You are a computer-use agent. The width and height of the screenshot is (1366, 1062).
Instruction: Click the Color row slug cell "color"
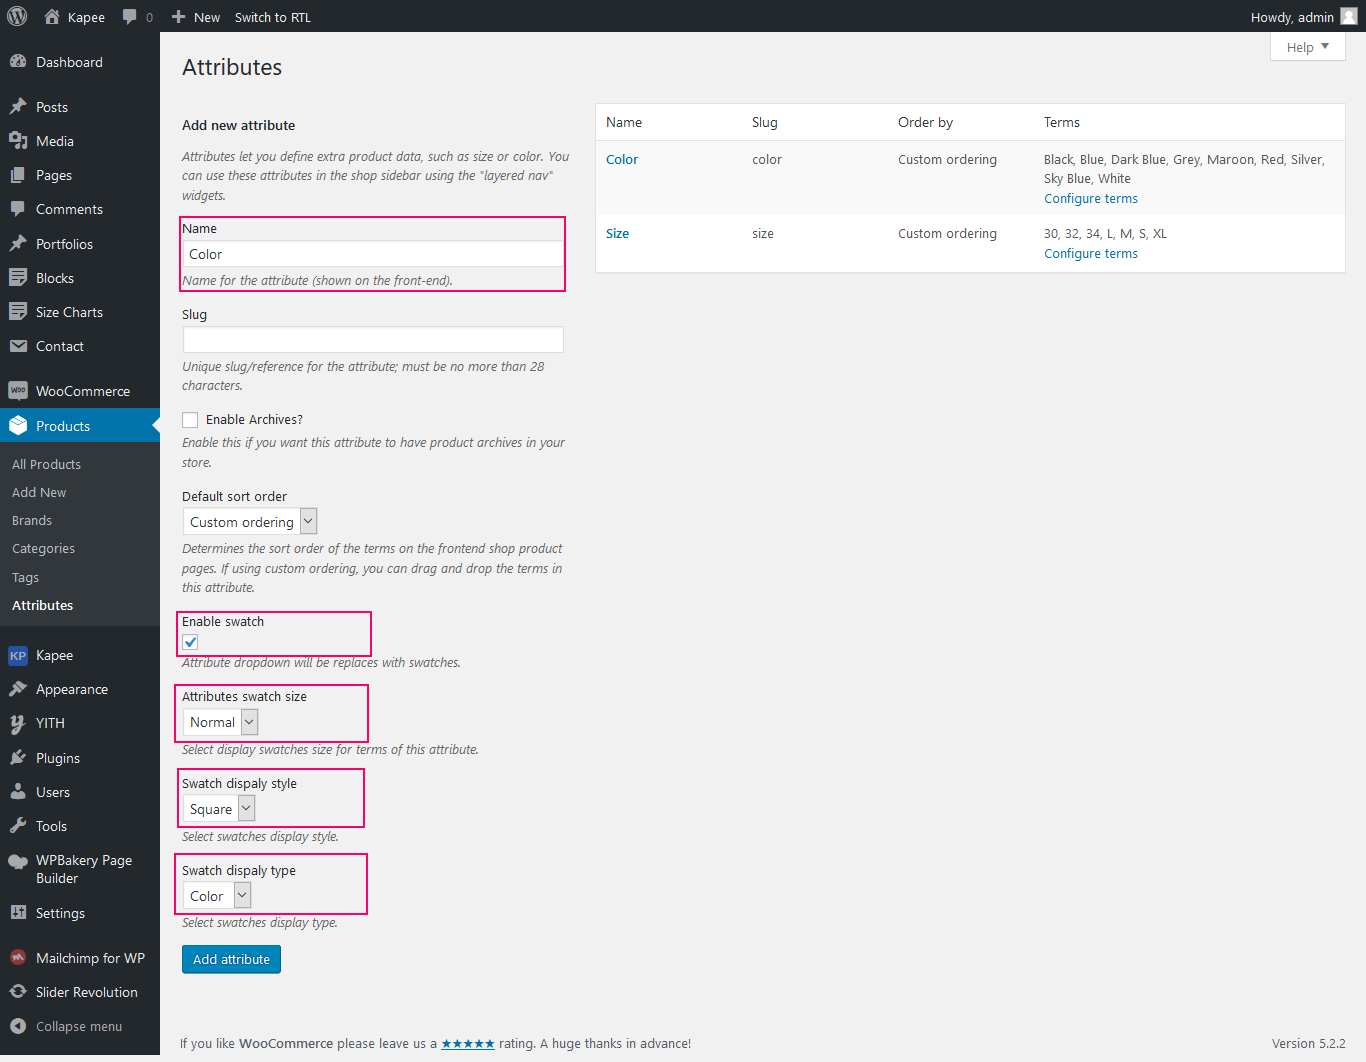pos(767,159)
